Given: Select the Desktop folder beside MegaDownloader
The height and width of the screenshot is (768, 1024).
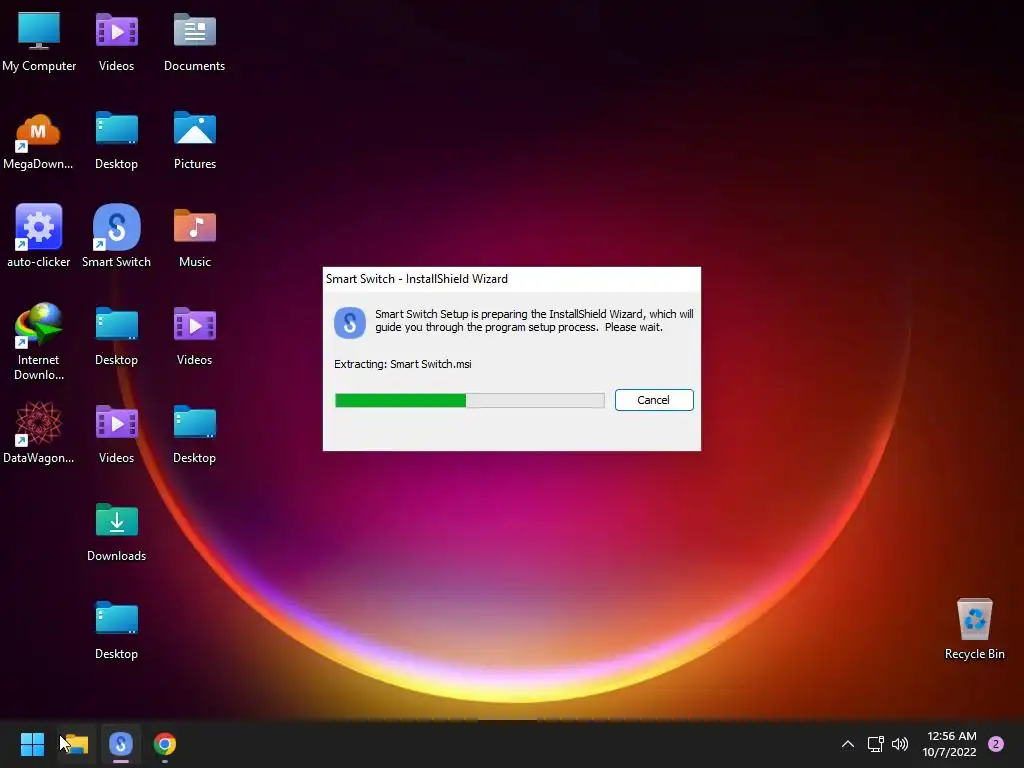Looking at the screenshot, I should point(116,140).
